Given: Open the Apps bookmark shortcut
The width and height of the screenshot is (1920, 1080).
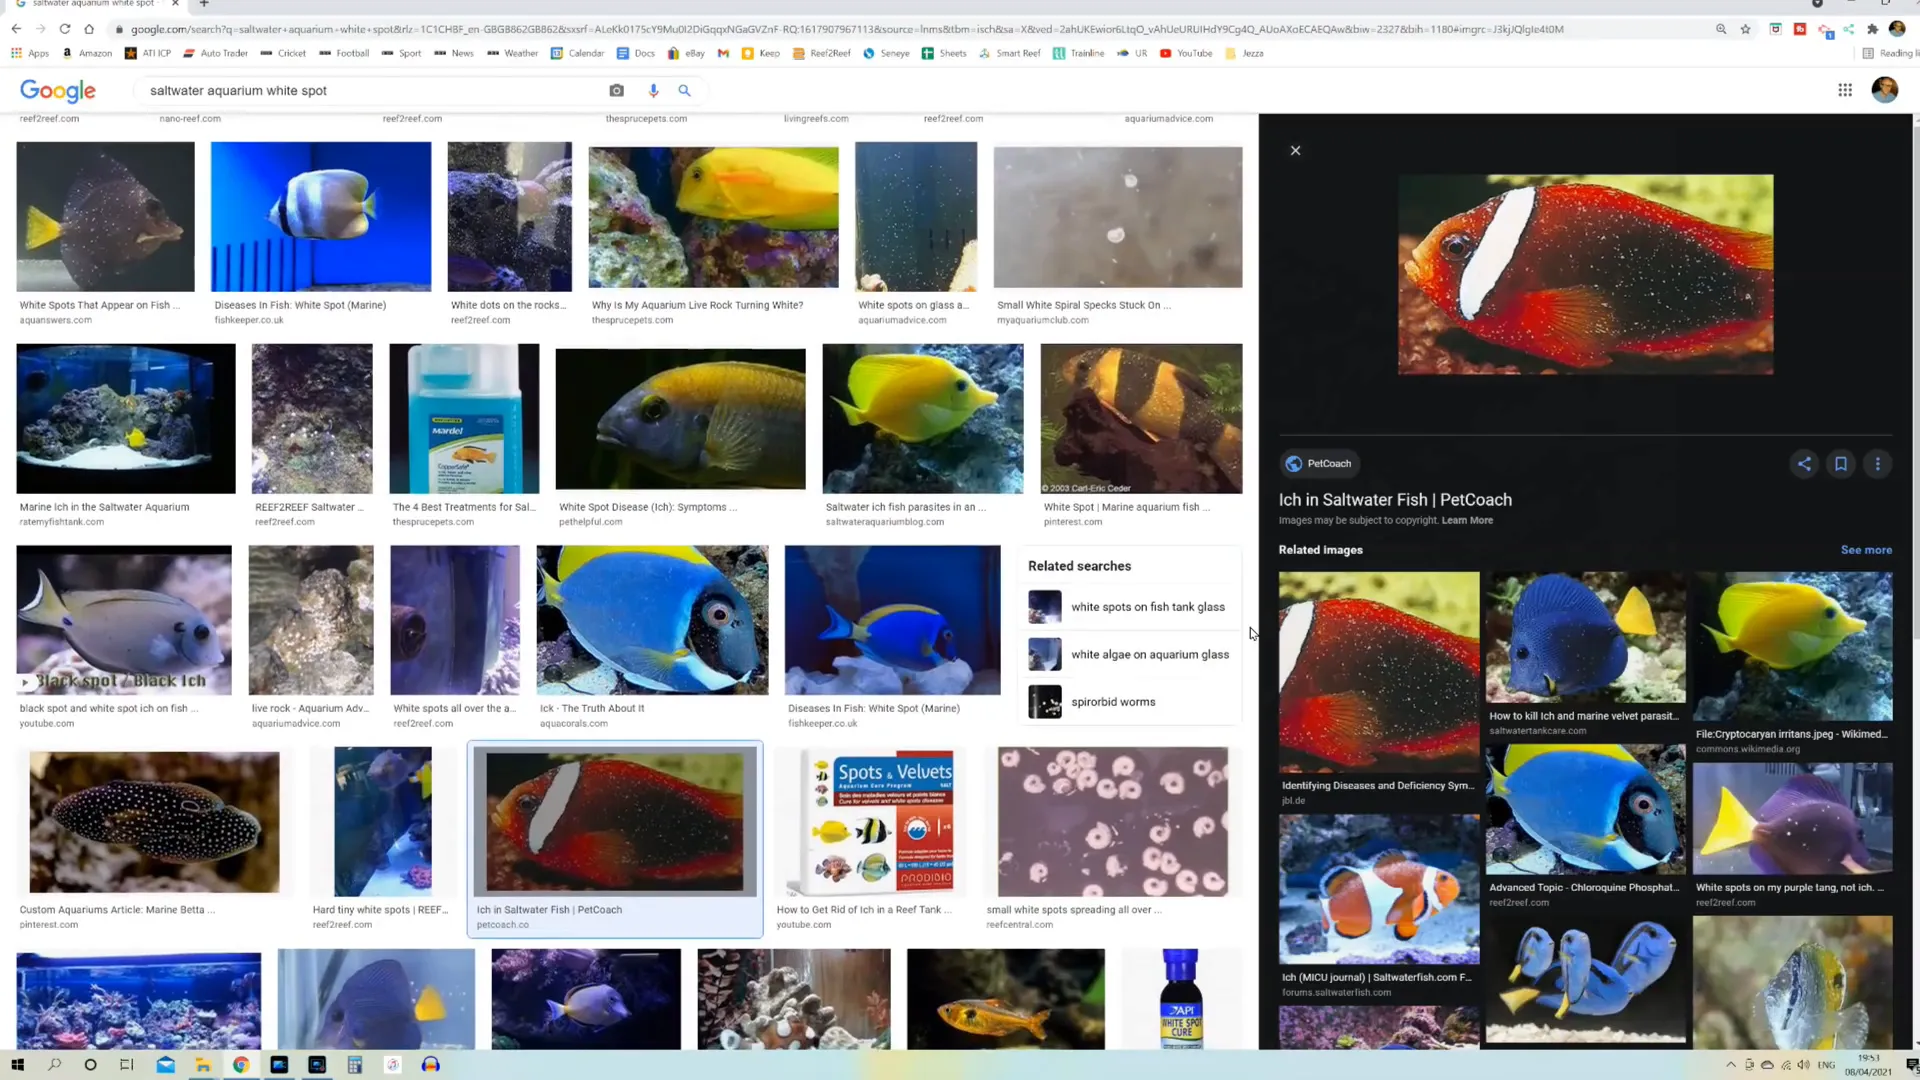Looking at the screenshot, I should pyautogui.click(x=30, y=53).
